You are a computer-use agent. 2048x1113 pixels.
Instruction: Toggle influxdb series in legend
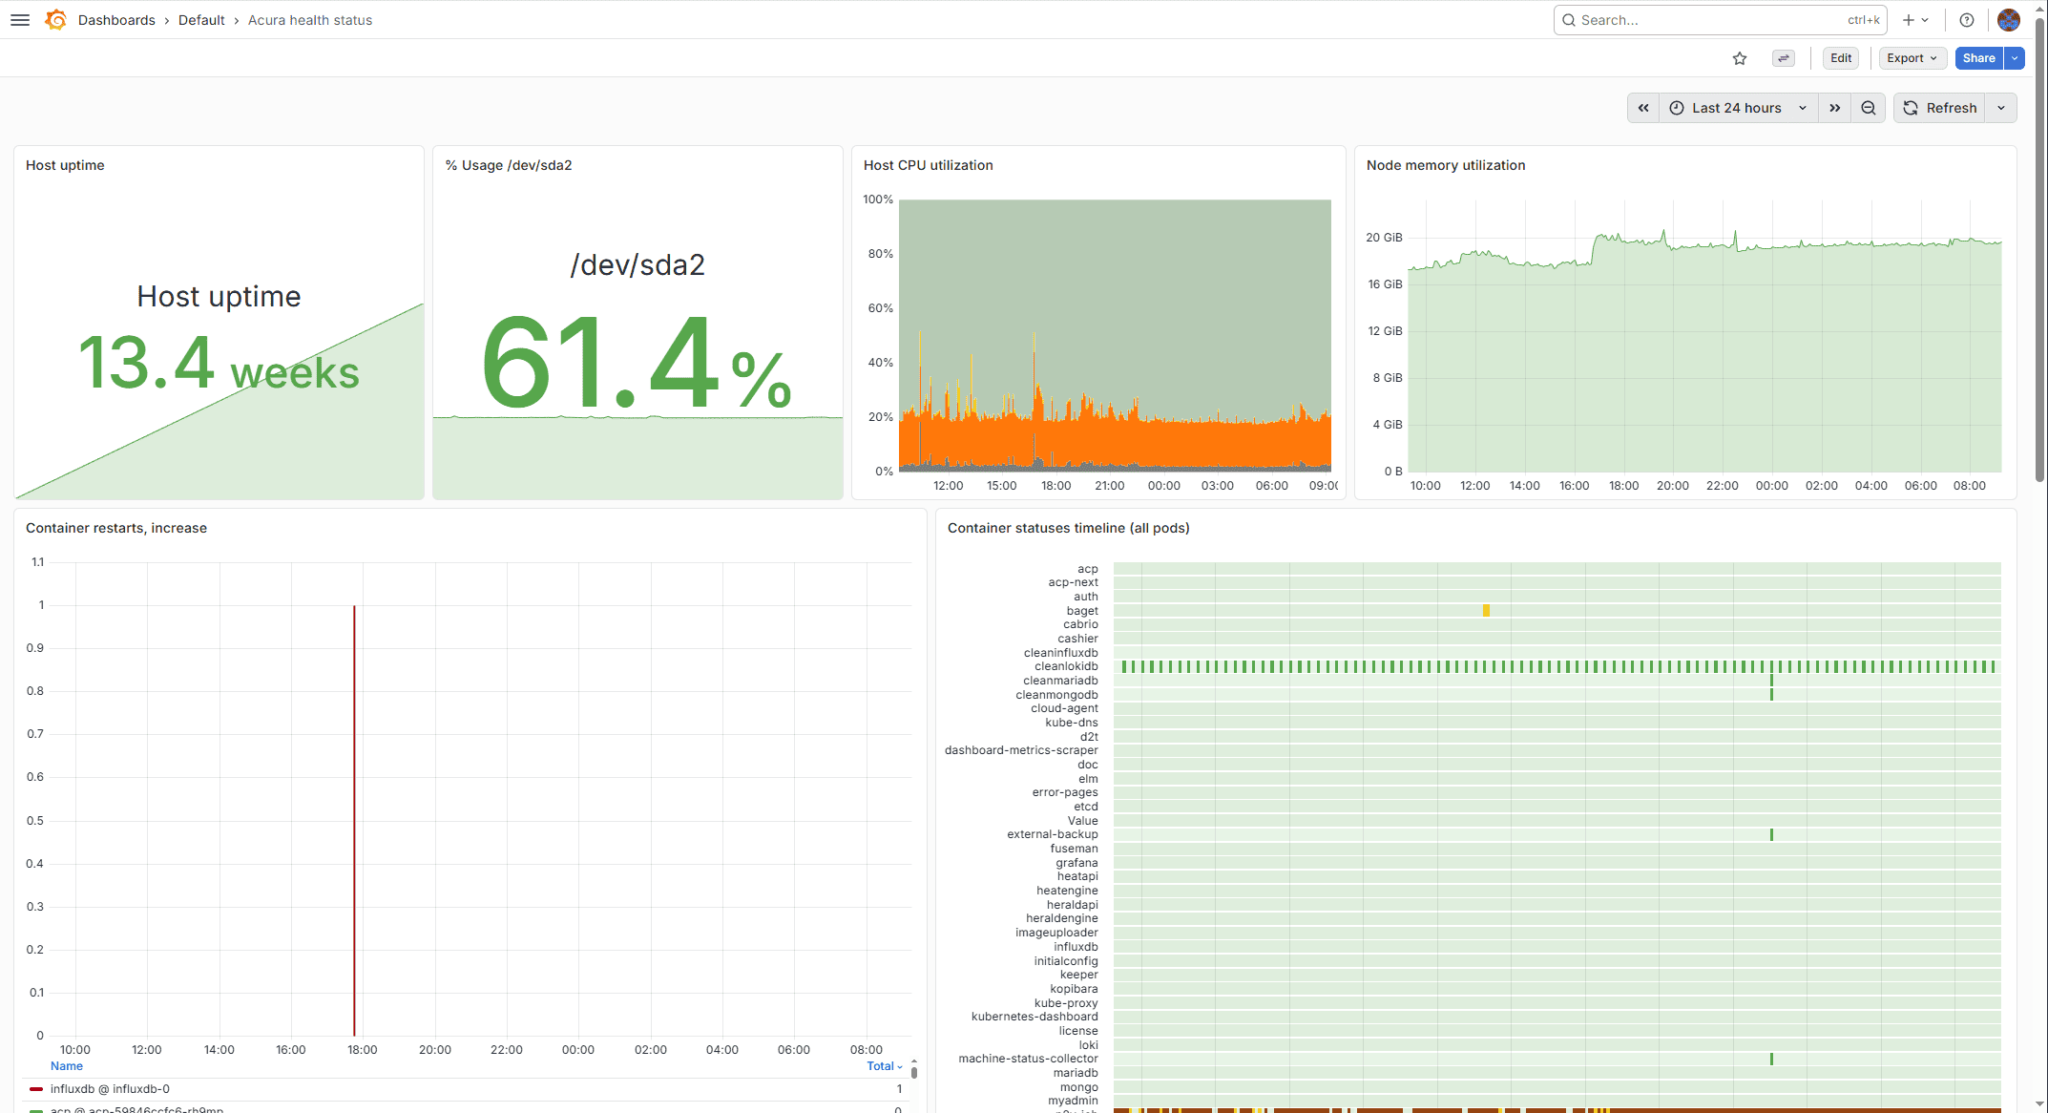click(110, 1089)
